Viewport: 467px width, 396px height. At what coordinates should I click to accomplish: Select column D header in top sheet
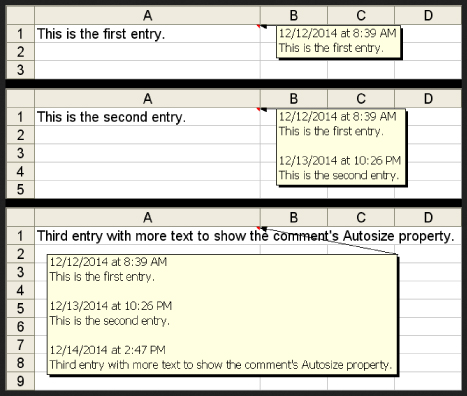[428, 15]
